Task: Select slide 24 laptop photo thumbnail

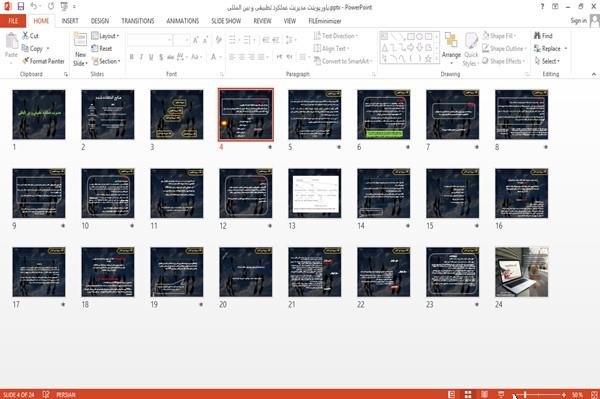Action: [x=522, y=272]
